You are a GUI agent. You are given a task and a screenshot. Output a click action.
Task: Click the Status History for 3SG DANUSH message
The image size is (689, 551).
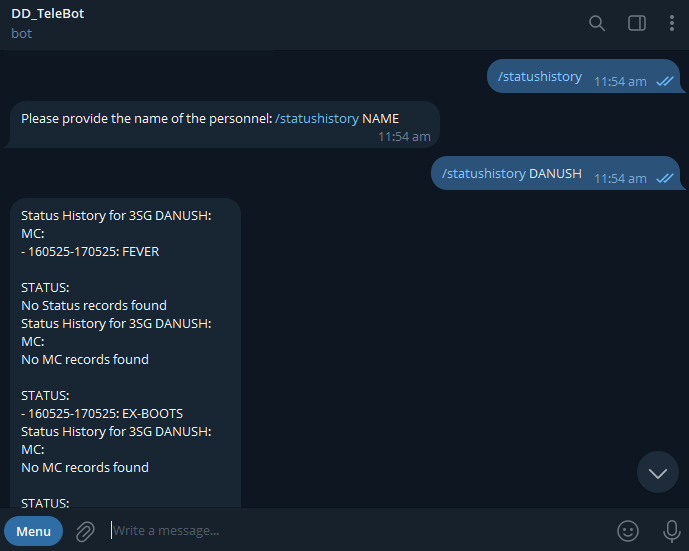pyautogui.click(x=115, y=216)
